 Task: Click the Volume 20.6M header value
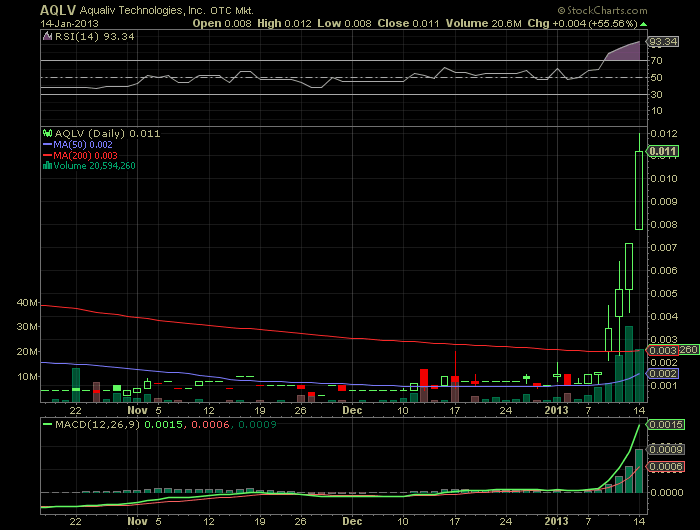pyautogui.click(x=483, y=24)
